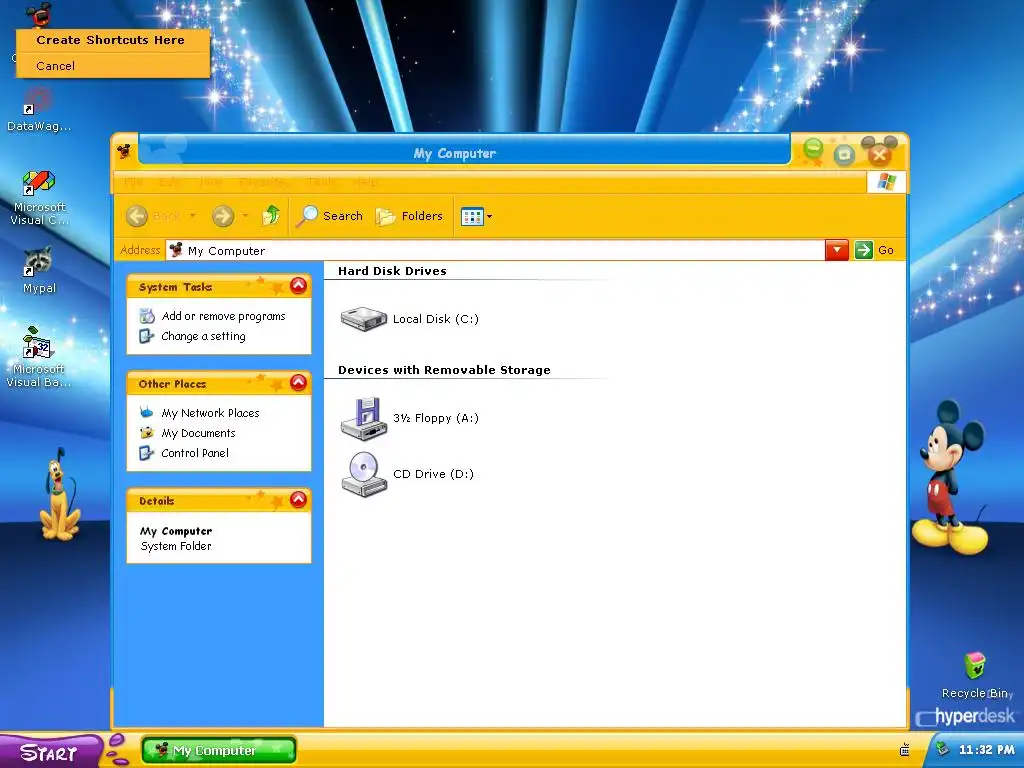Screen dimensions: 1024x768
Task: Open My Documents link
Action: (x=199, y=433)
